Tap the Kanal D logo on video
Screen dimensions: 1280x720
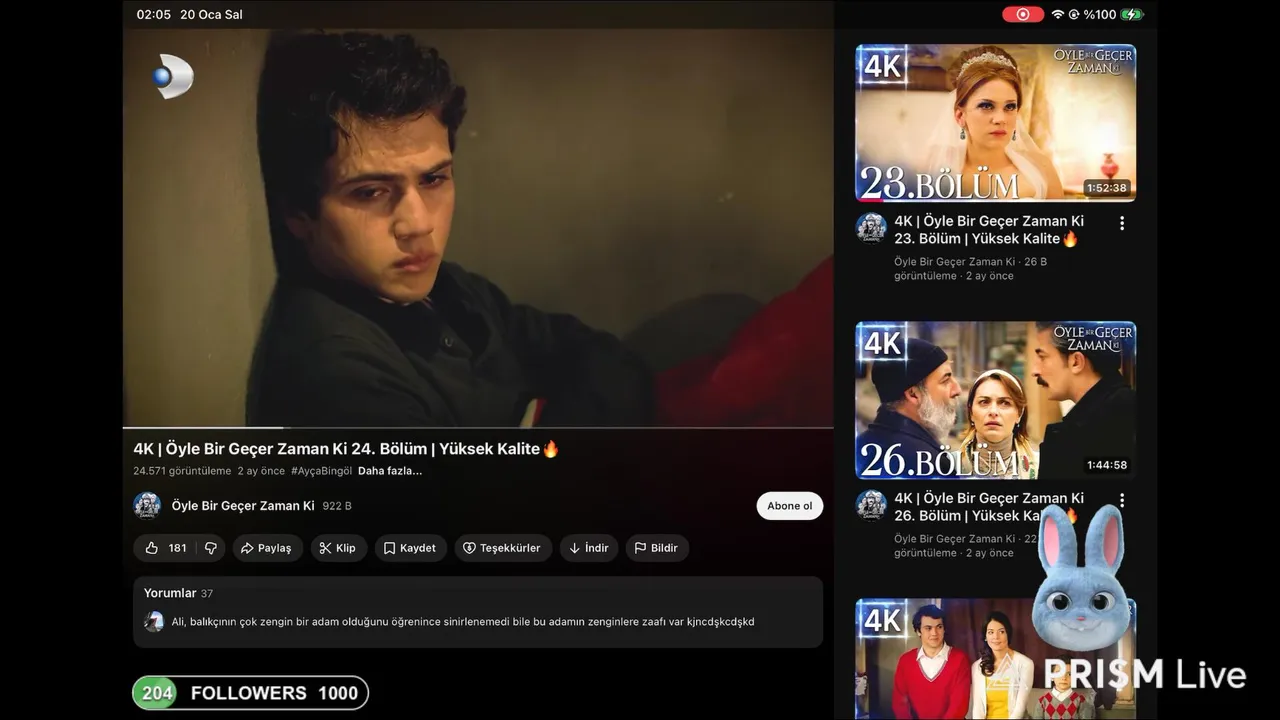tap(173, 77)
